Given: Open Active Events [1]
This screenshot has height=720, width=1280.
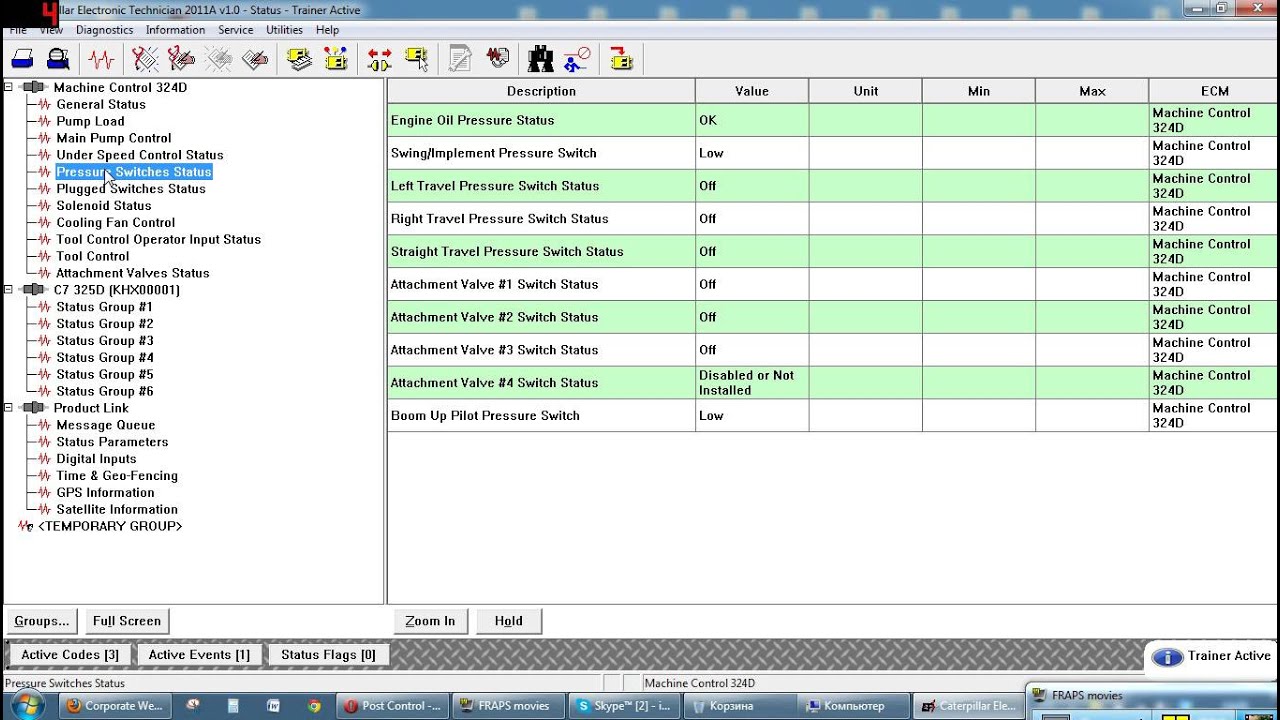Looking at the screenshot, I should point(199,655).
